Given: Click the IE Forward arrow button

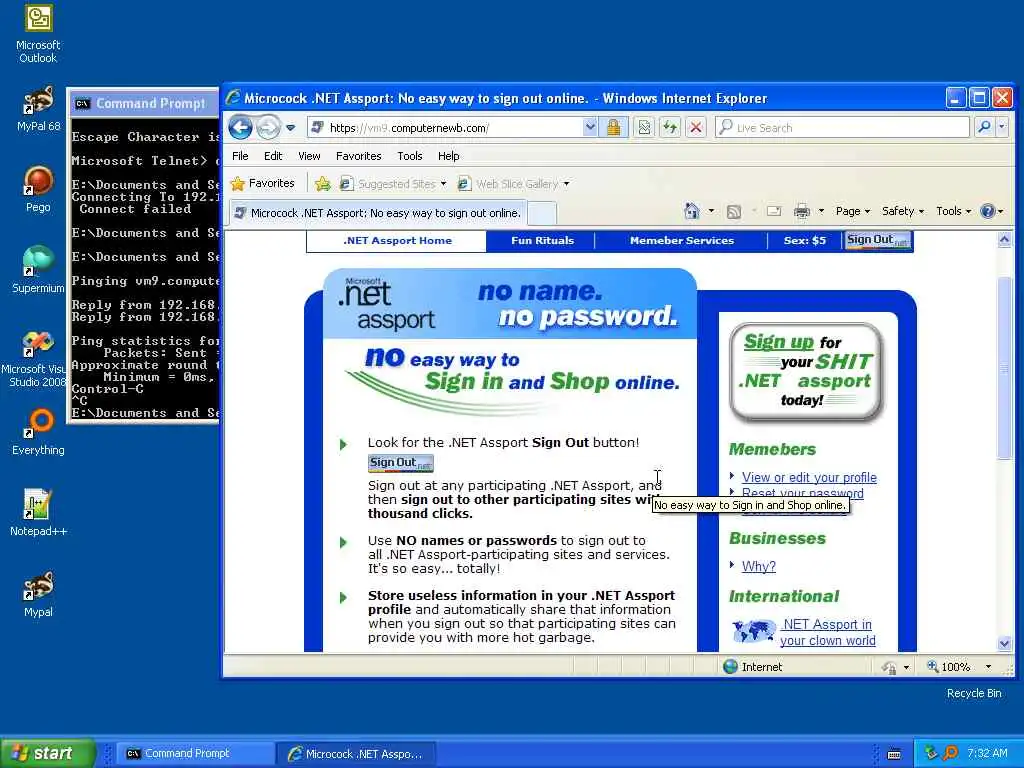Looking at the screenshot, I should tap(268, 127).
